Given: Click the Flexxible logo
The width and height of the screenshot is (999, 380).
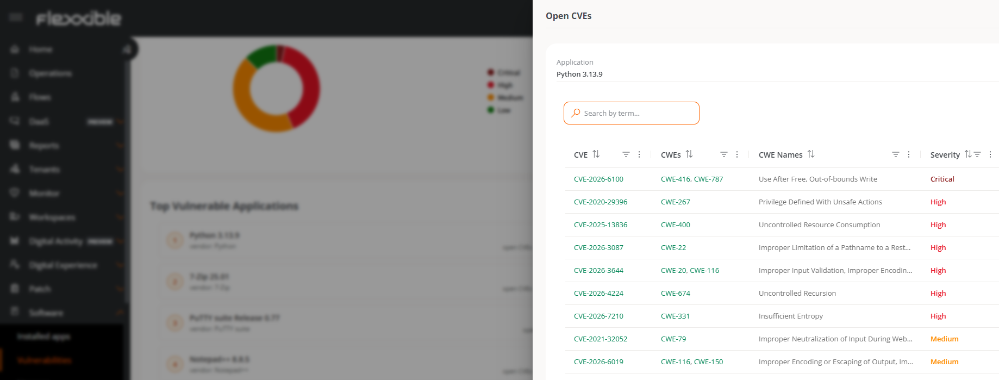Looking at the screenshot, I should (x=78, y=18).
